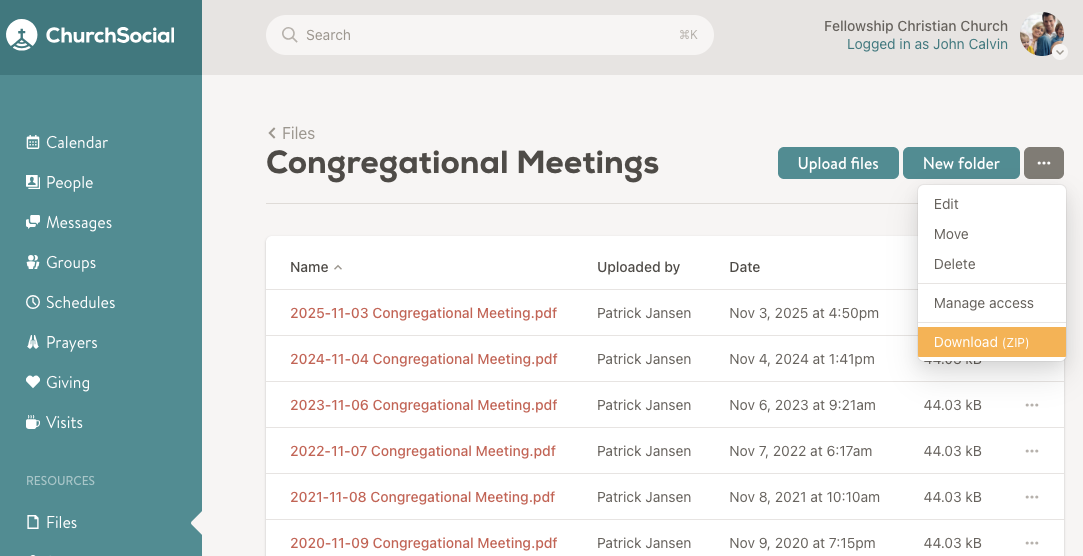The width and height of the screenshot is (1083, 556).
Task: Go to the Giving page
Action: coord(67,382)
